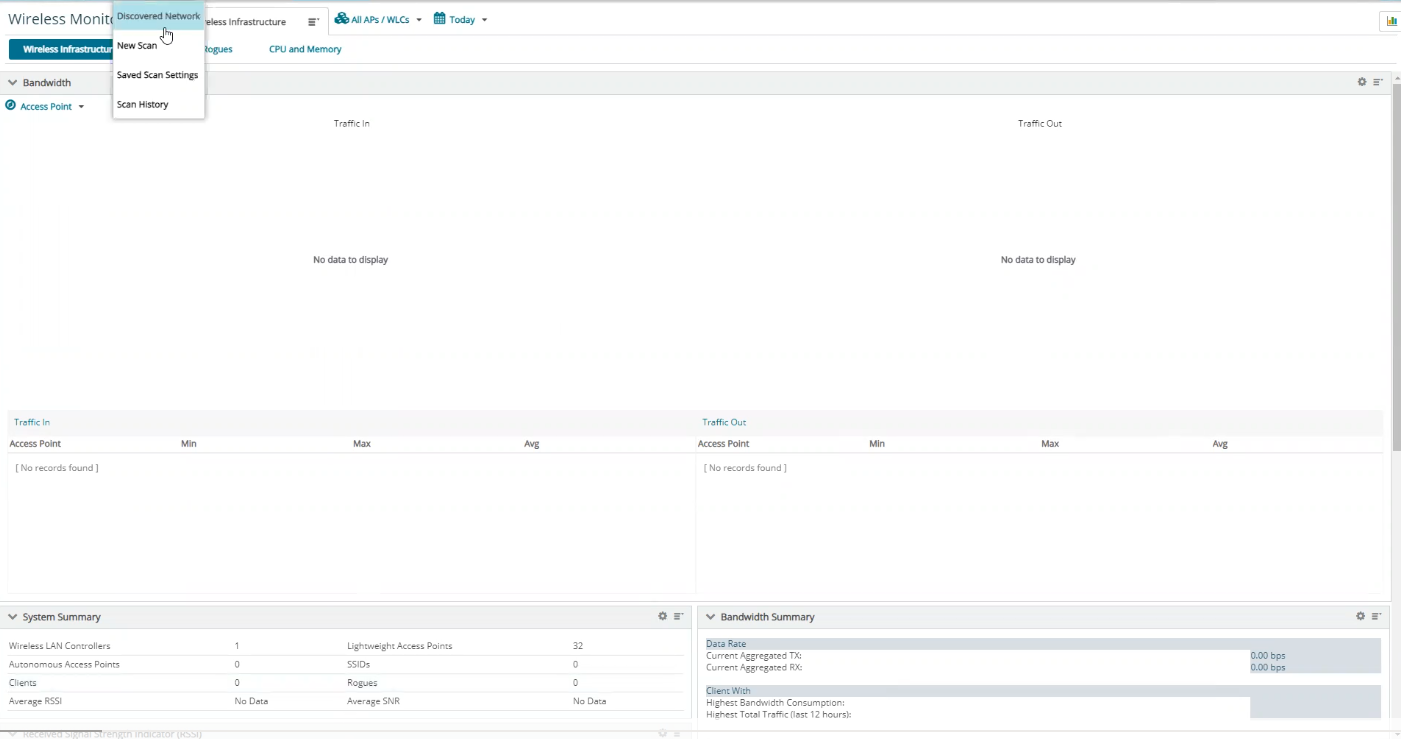
Task: Click the Highest Bandwidth Consumption label
Action: (x=775, y=703)
